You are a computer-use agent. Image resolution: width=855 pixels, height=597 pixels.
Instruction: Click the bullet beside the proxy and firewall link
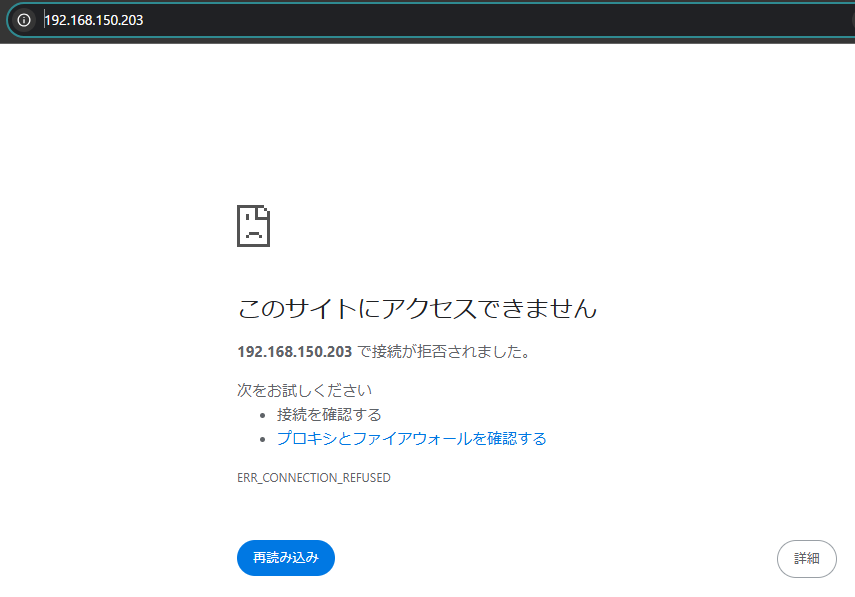[x=262, y=439]
